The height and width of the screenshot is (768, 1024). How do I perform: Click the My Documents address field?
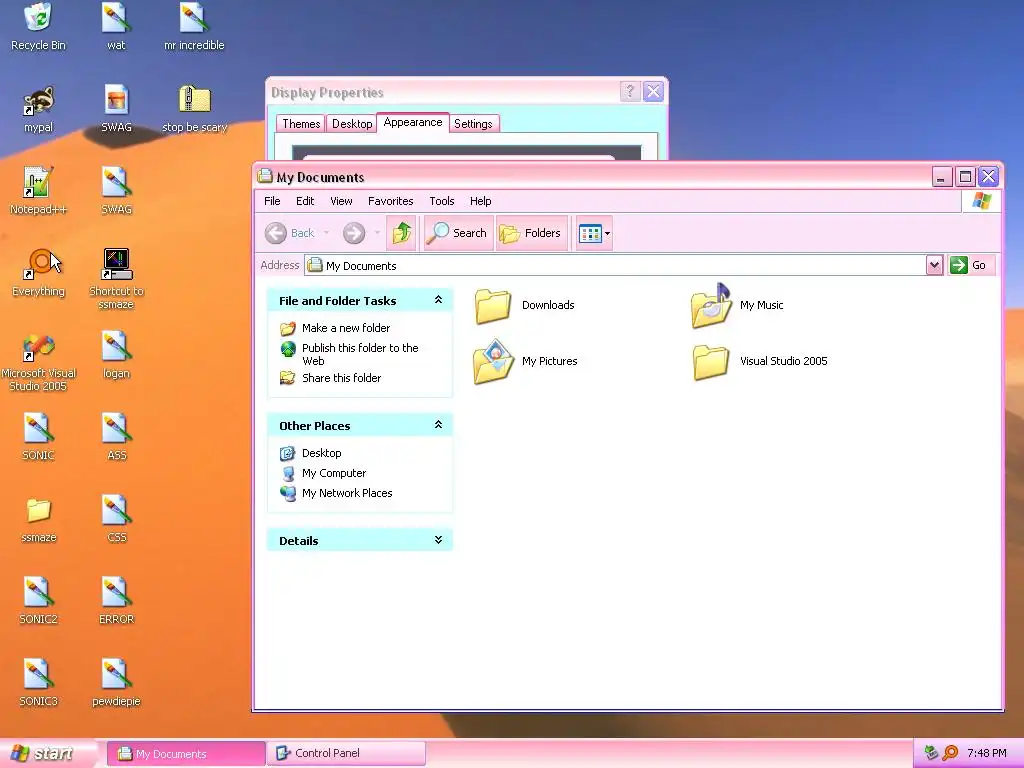[615, 265]
